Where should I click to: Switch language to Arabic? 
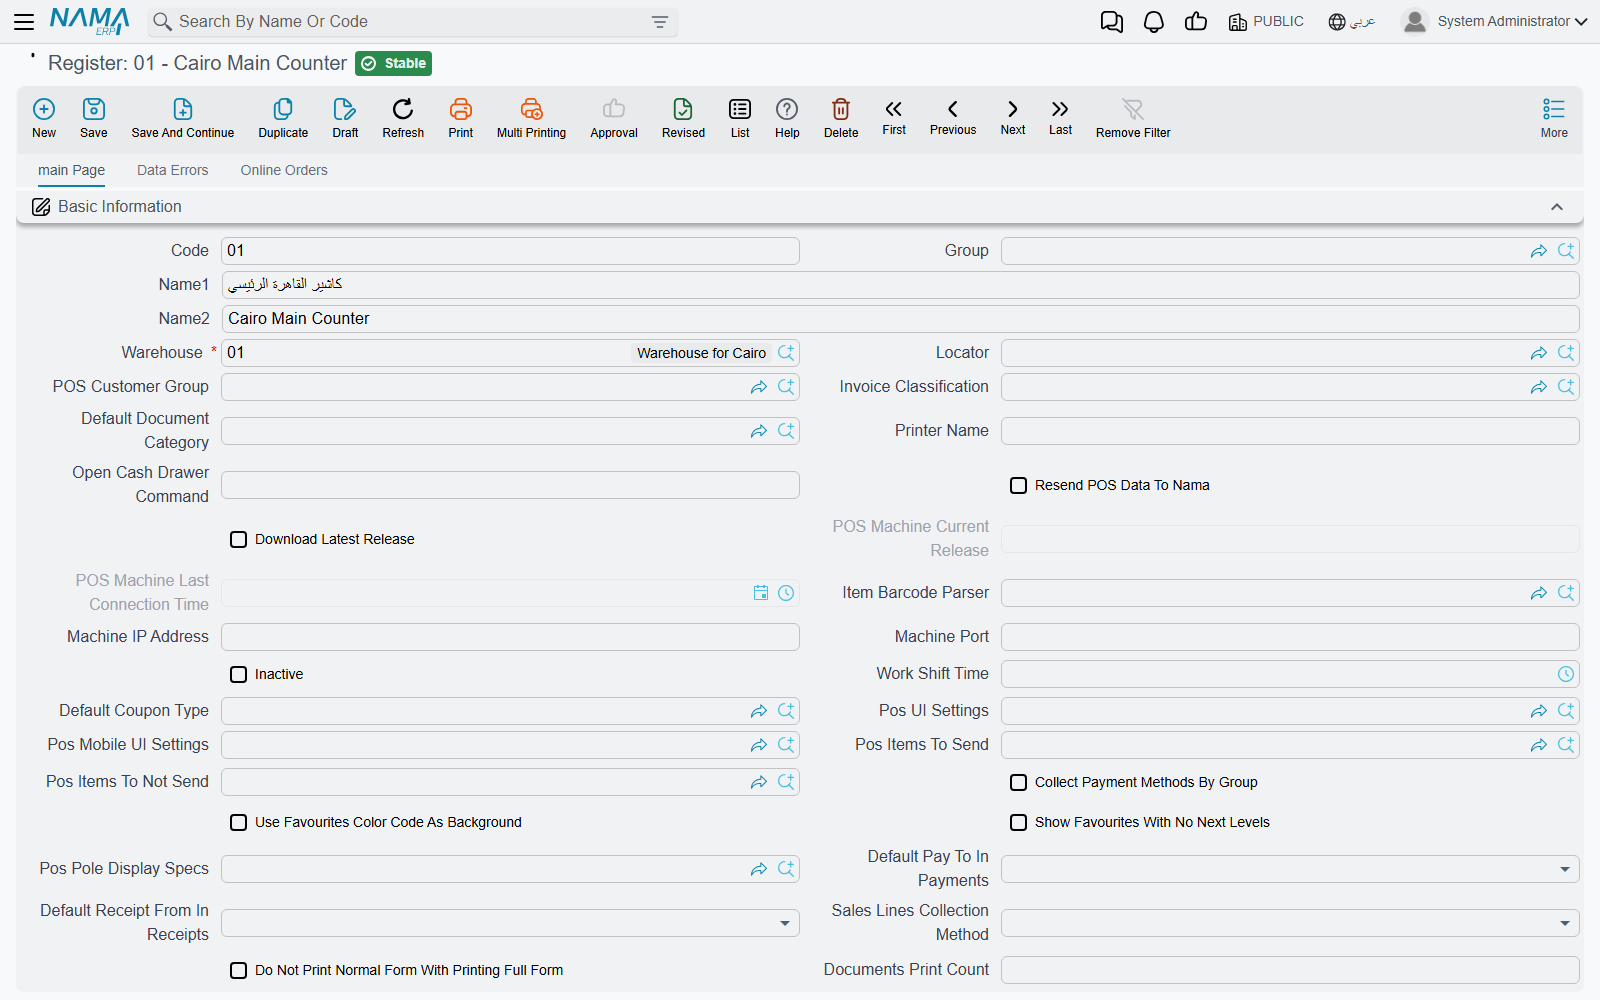[x=1352, y=21]
